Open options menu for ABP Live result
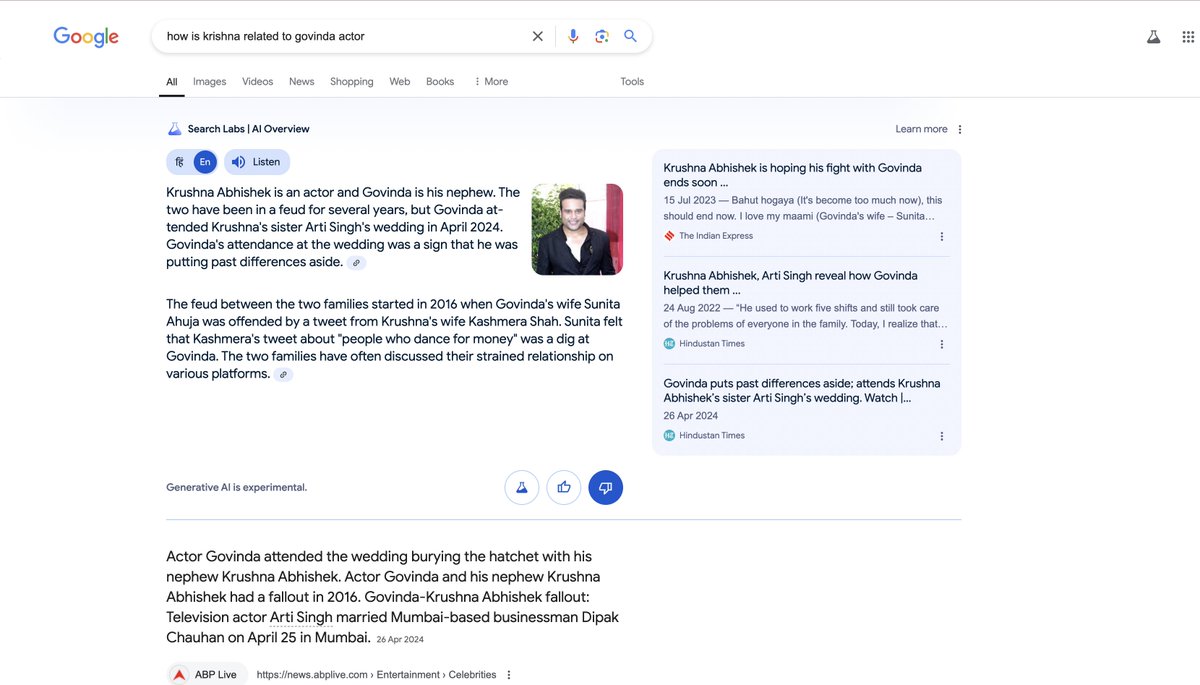The image size is (1200, 685). click(509, 675)
